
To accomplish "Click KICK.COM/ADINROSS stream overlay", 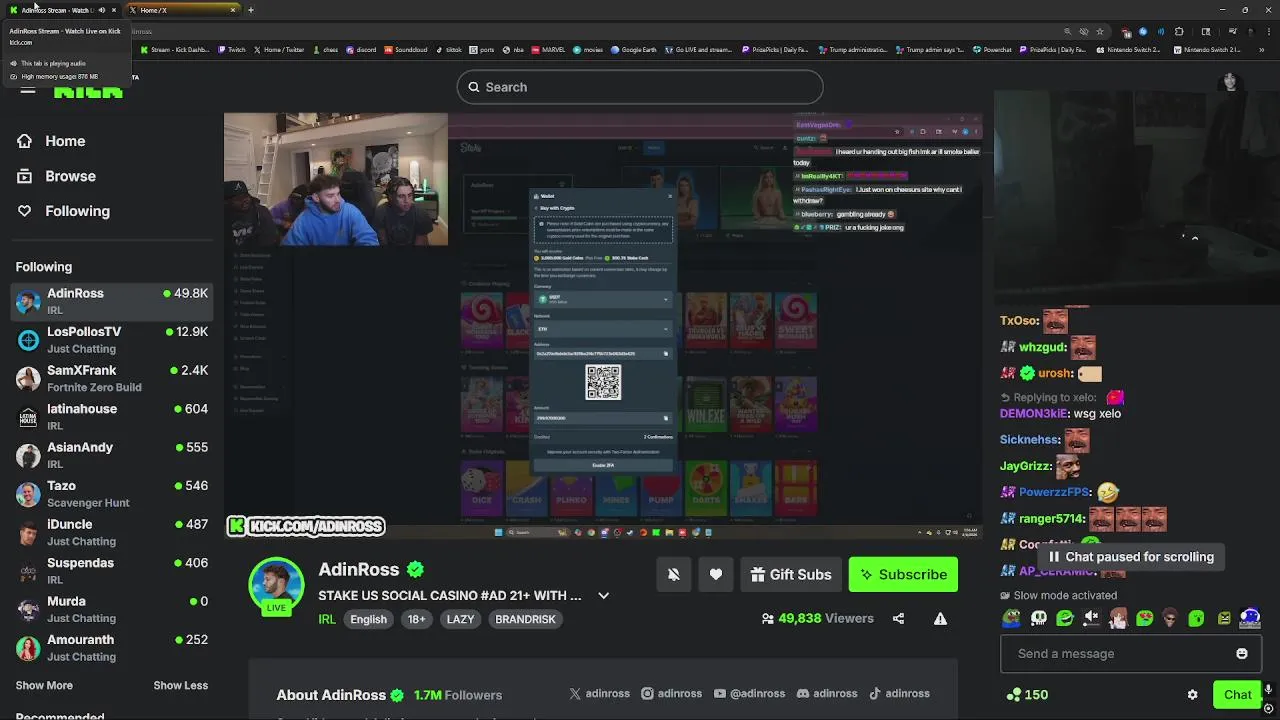I will point(306,526).
